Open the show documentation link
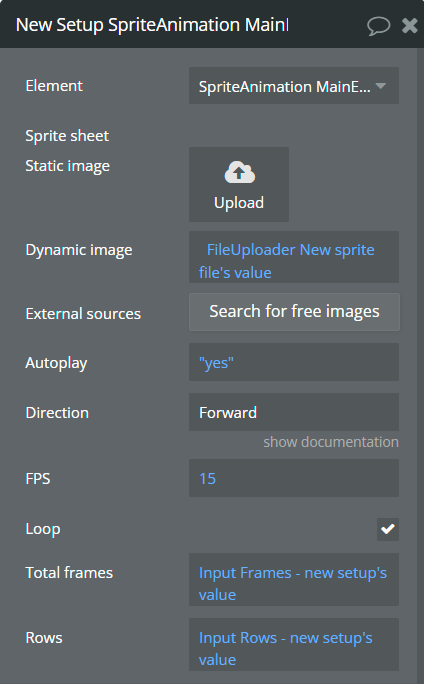 pyautogui.click(x=331, y=442)
